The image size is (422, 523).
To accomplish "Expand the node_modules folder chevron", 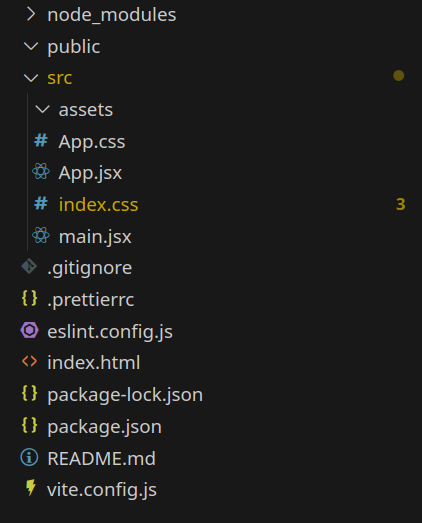I will point(31,14).
